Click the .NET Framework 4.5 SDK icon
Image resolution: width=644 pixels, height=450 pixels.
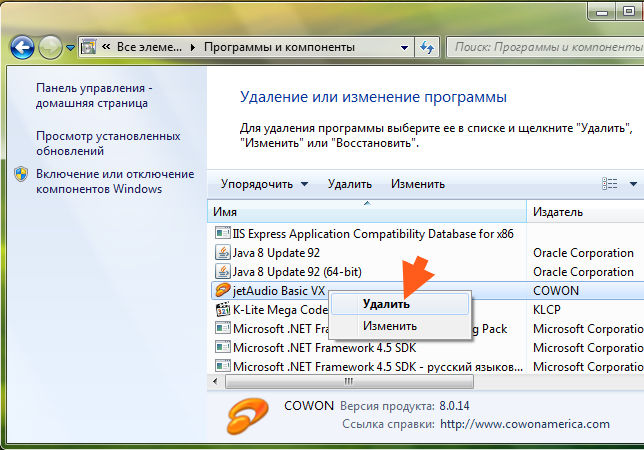[x=223, y=347]
